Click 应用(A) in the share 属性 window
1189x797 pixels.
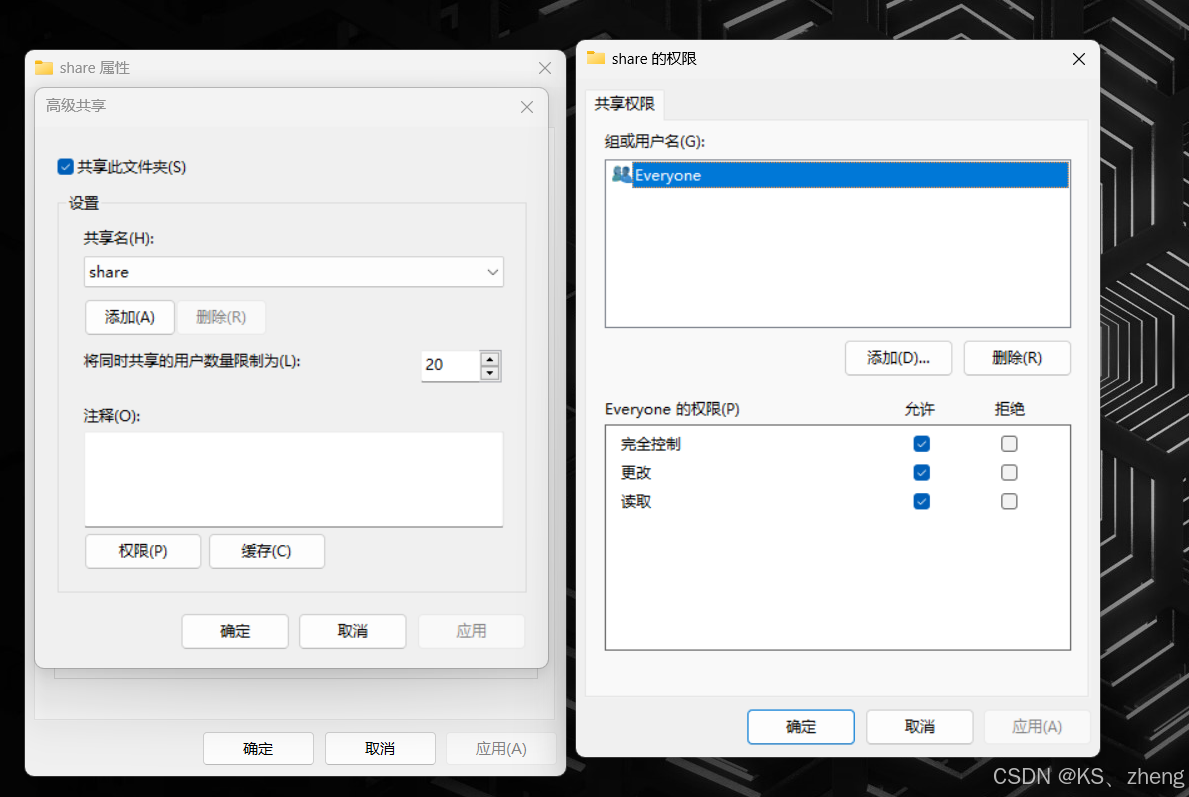tap(501, 748)
